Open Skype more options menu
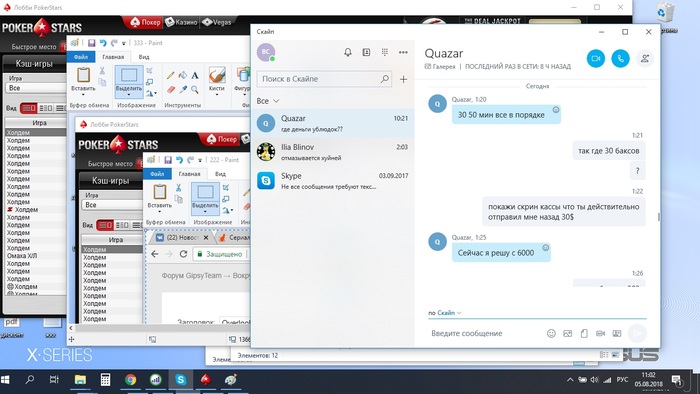The height and width of the screenshot is (394, 700). pyautogui.click(x=403, y=52)
